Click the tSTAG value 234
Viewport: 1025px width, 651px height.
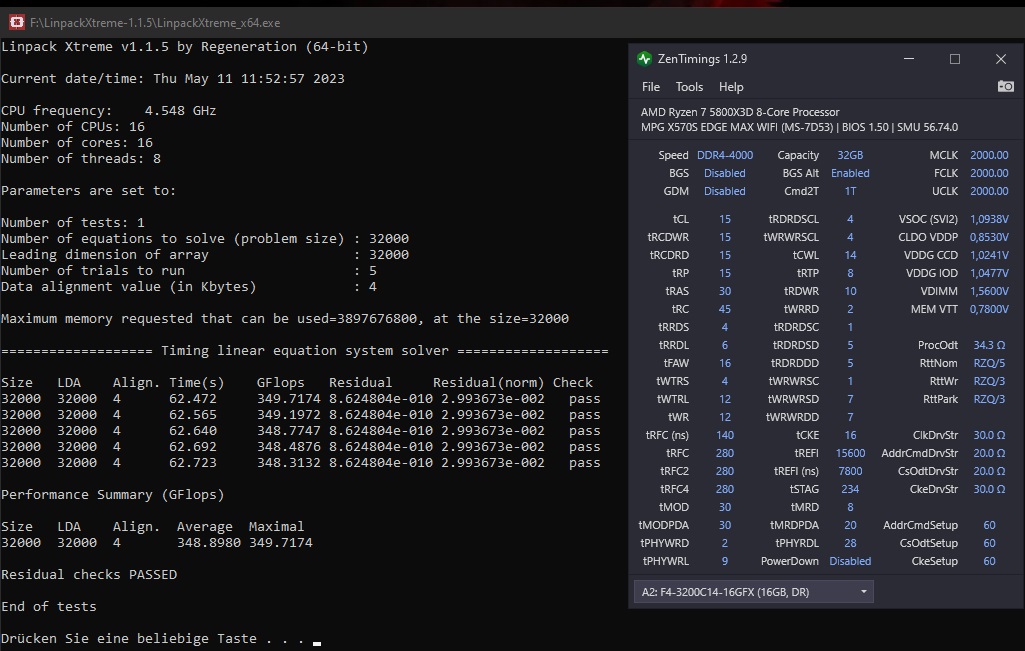[x=850, y=489]
